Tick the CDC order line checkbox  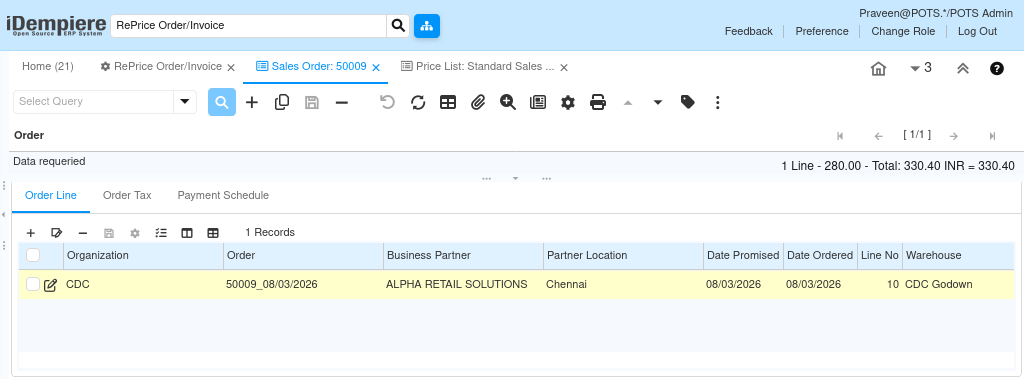pos(33,284)
